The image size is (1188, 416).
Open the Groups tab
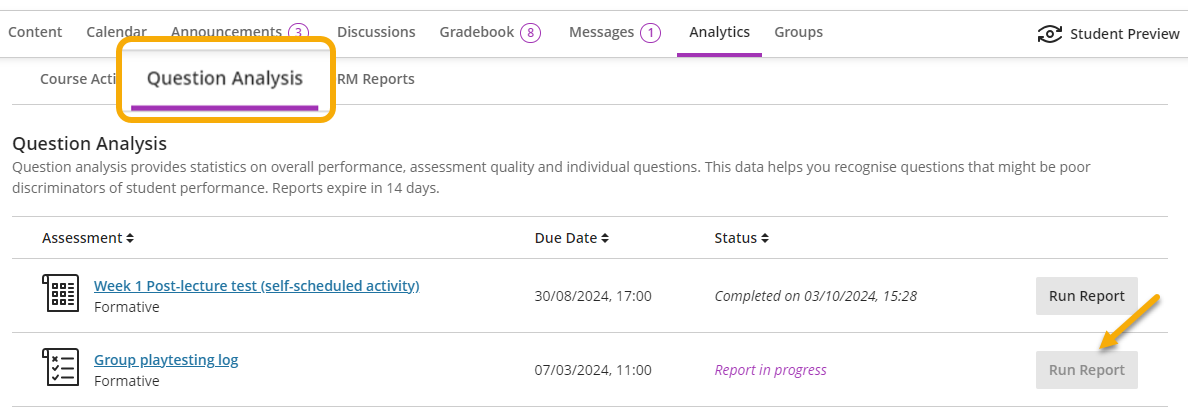(798, 32)
